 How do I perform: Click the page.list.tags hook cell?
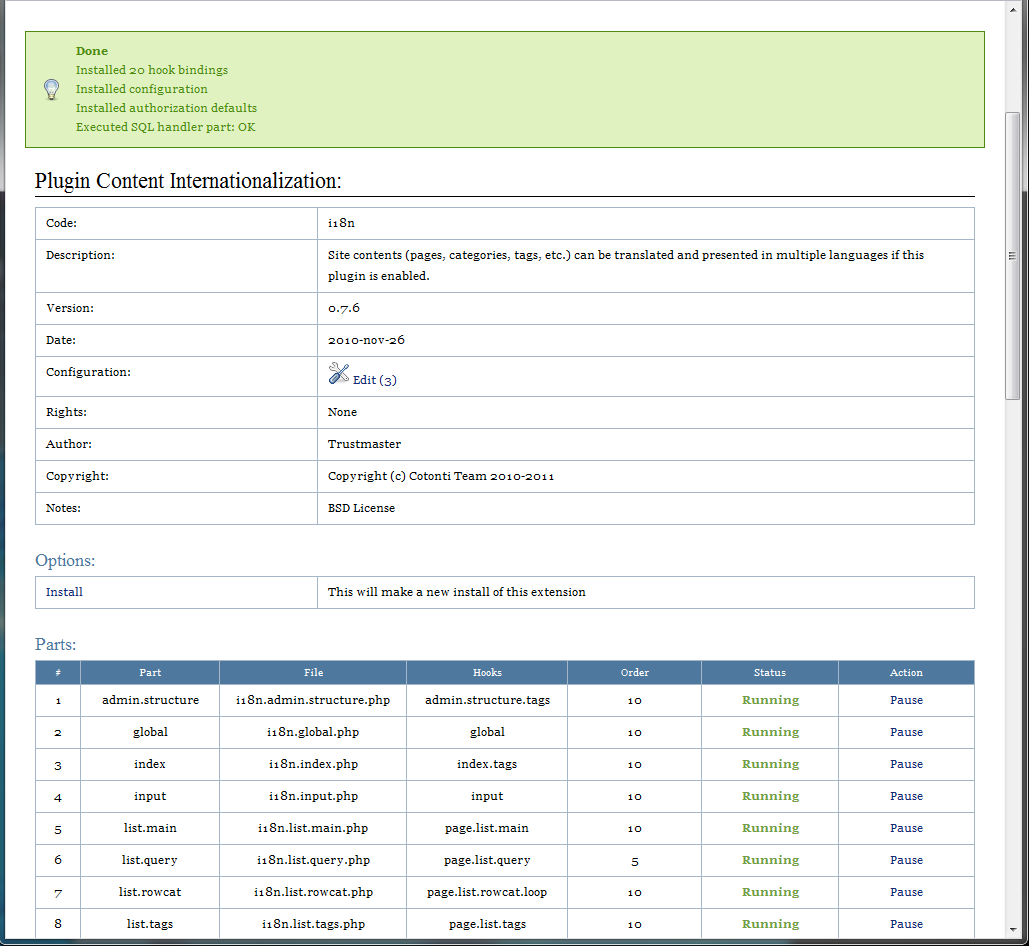pos(487,924)
